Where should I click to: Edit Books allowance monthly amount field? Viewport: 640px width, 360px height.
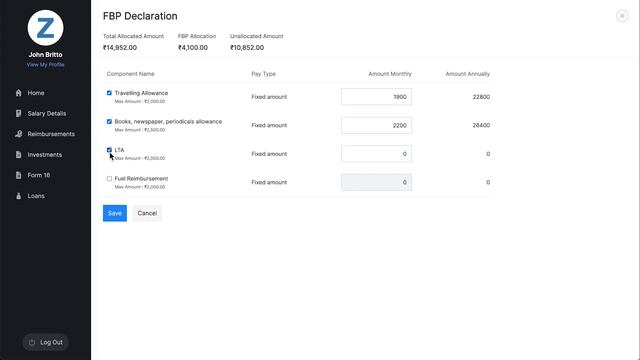click(x=376, y=125)
